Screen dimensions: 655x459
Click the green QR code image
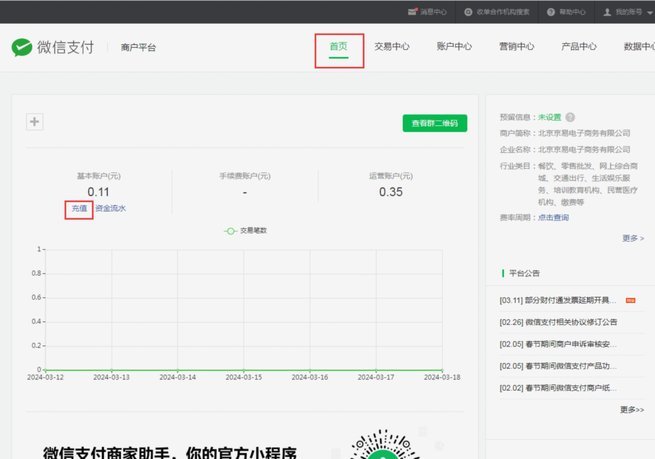pyautogui.click(x=383, y=444)
